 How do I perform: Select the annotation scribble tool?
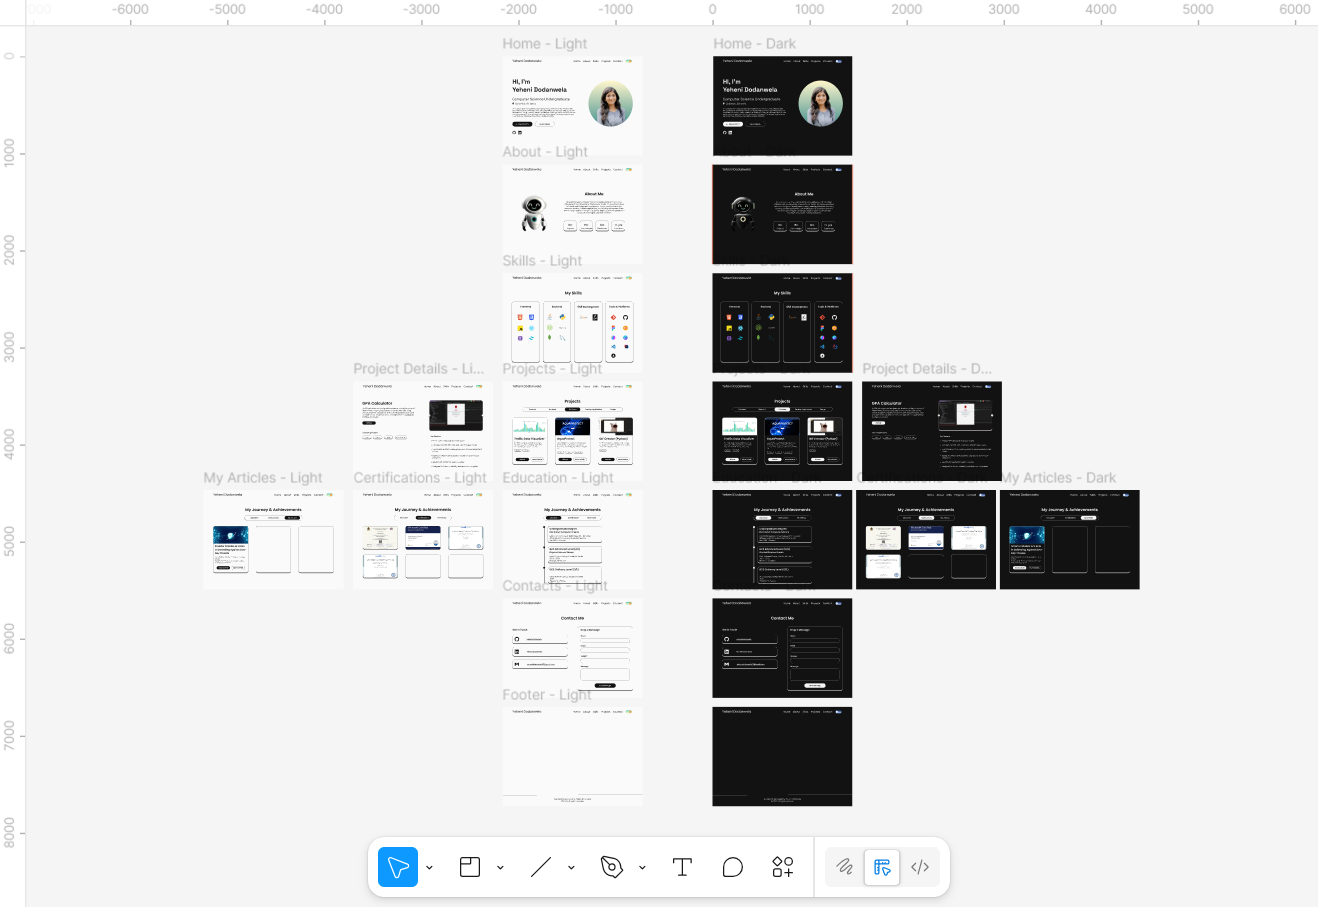pyautogui.click(x=843, y=867)
